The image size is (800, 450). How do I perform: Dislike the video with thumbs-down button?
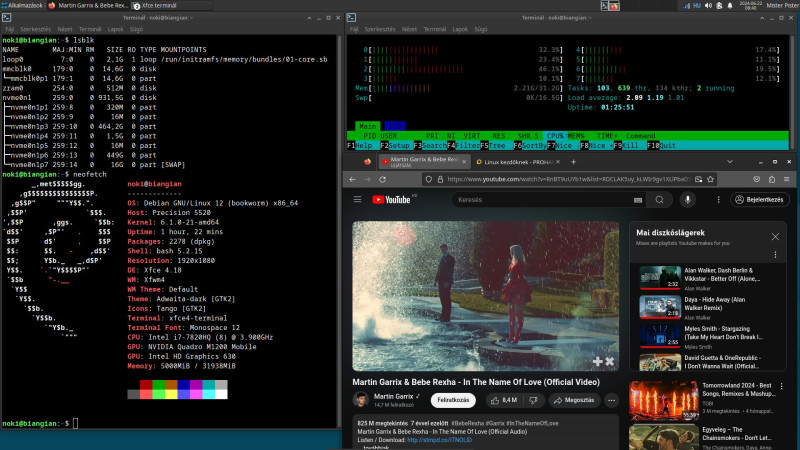pyautogui.click(x=533, y=401)
